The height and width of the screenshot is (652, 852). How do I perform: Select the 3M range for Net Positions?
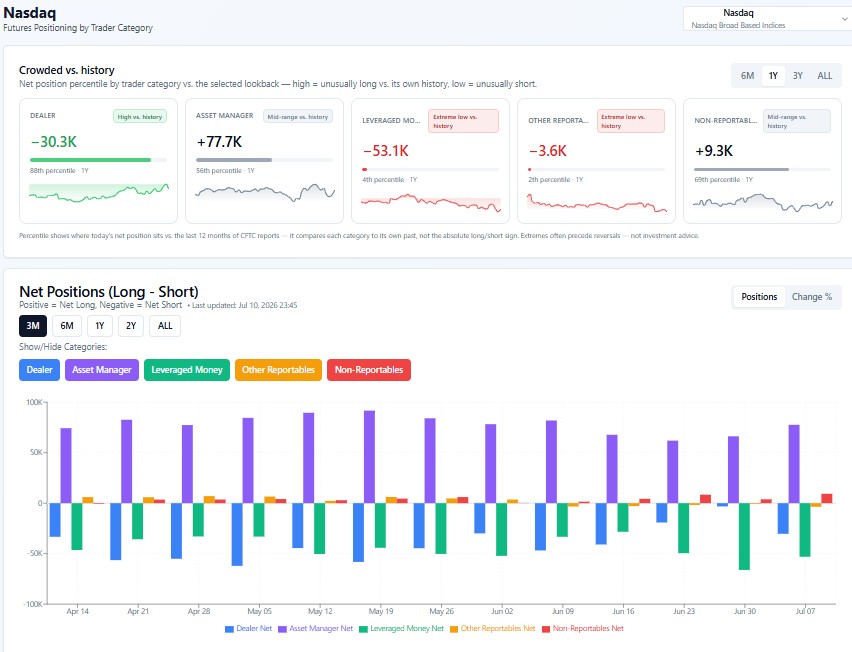[33, 325]
